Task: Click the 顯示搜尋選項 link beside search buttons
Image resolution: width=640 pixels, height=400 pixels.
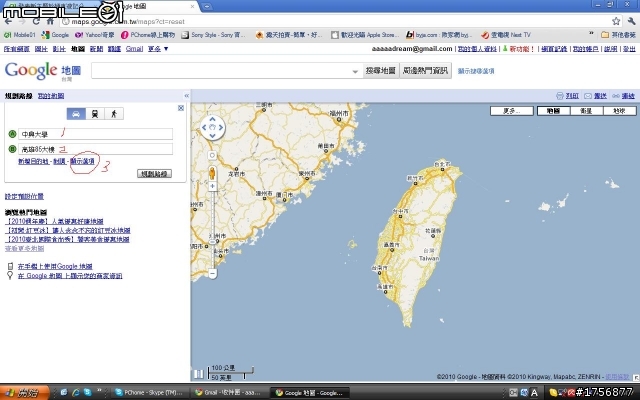Action: 476,71
